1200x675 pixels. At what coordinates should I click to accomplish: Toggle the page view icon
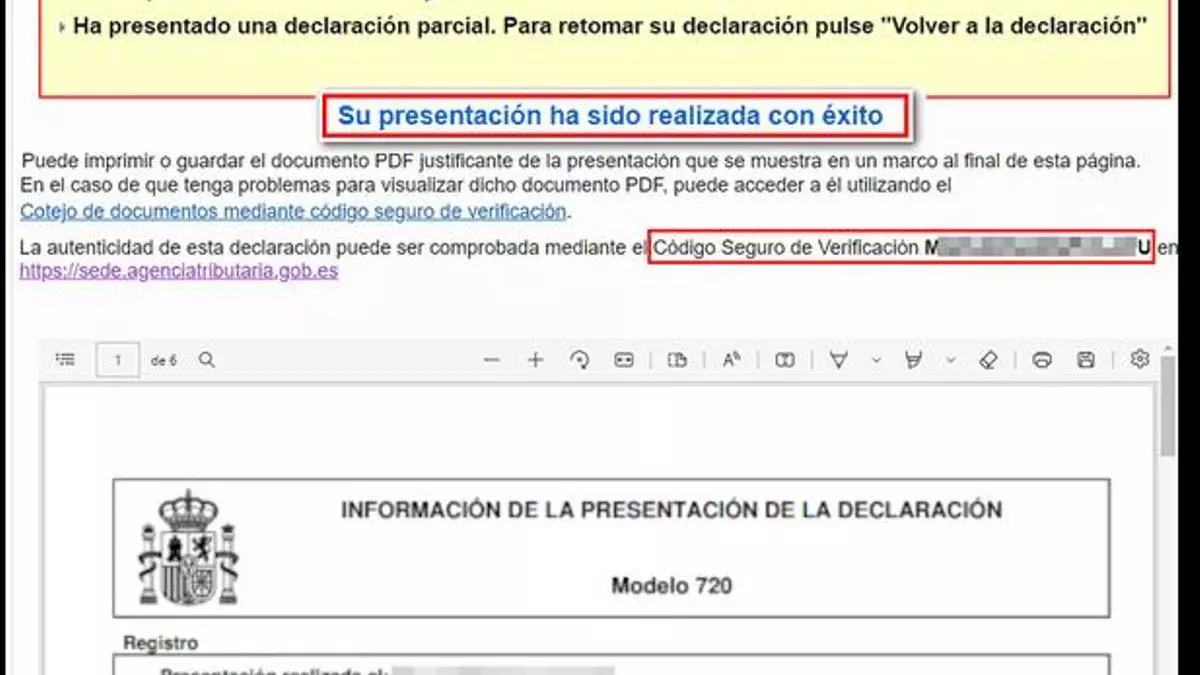[677, 360]
